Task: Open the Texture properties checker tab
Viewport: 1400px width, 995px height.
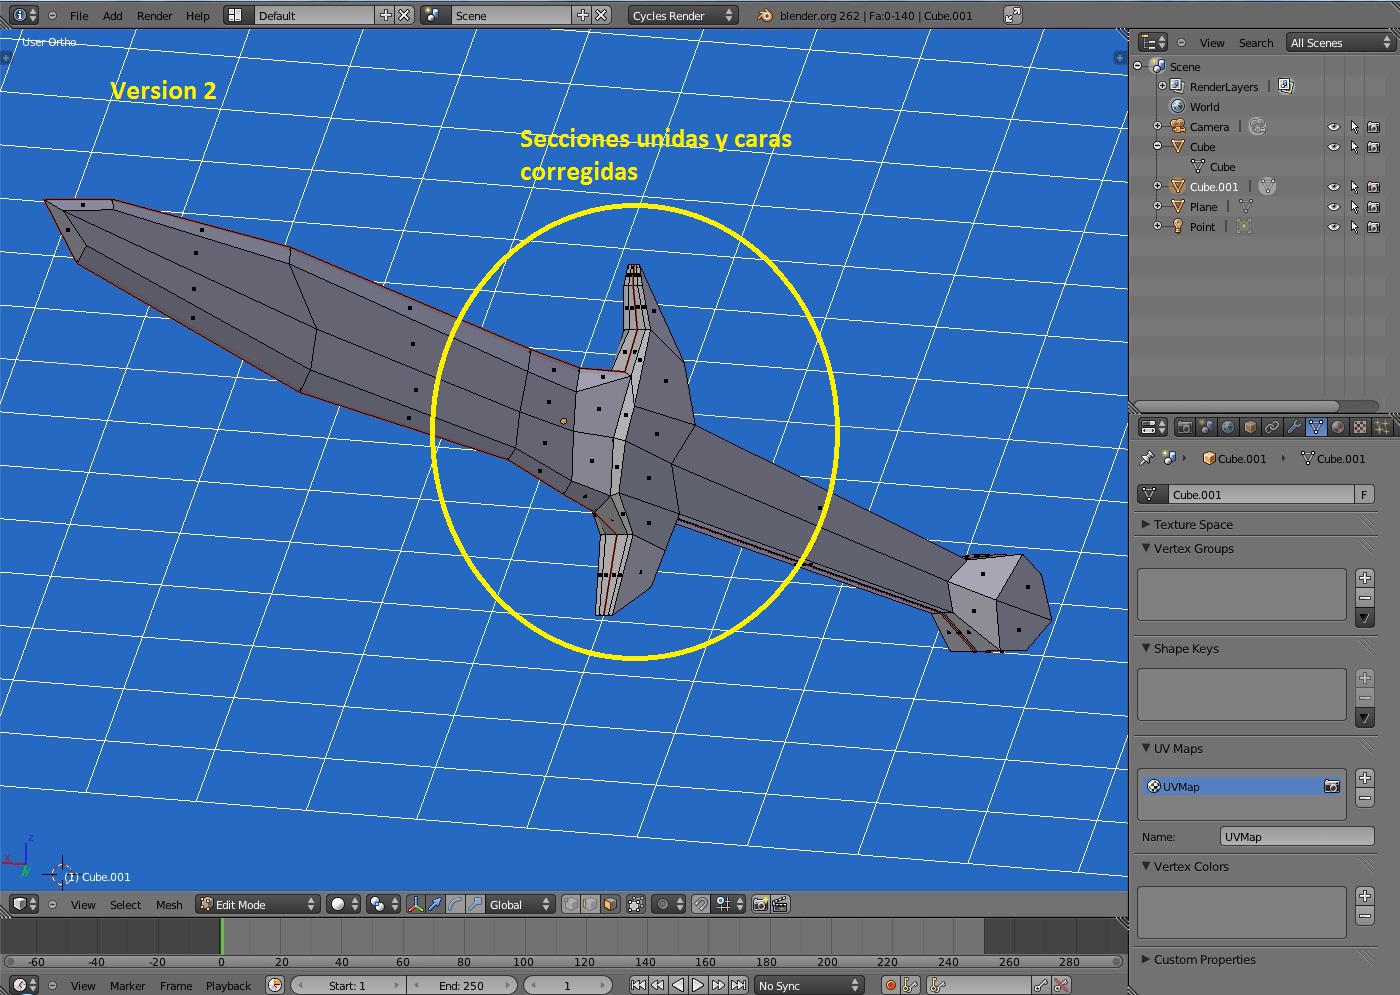Action: pos(1360,427)
